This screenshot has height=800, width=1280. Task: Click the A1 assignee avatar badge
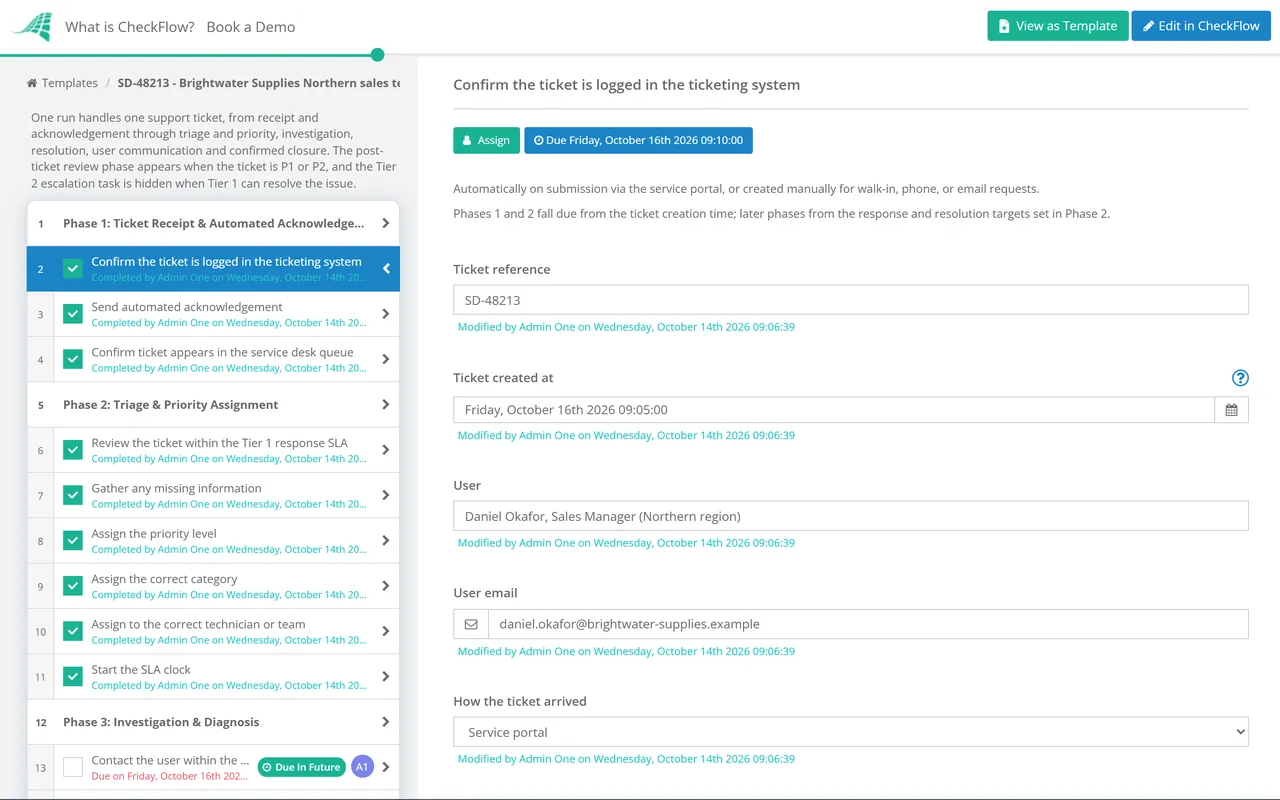362,767
